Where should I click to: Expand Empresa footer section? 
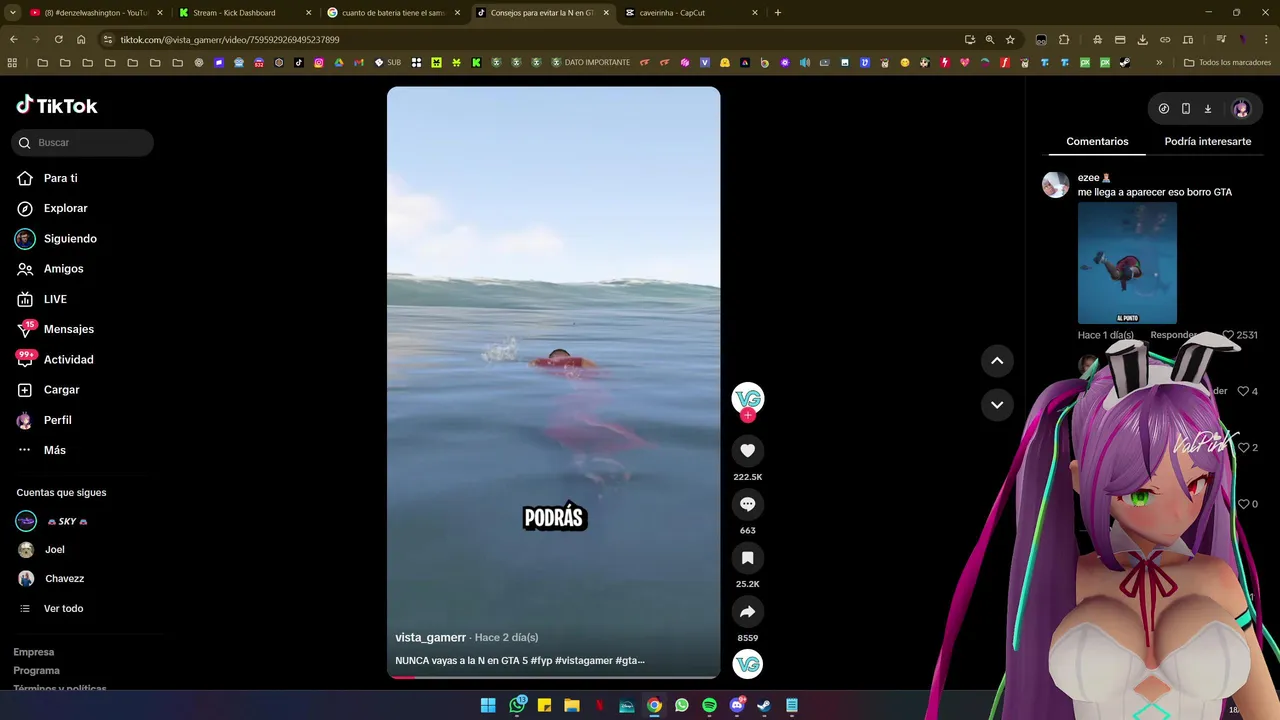coord(34,652)
